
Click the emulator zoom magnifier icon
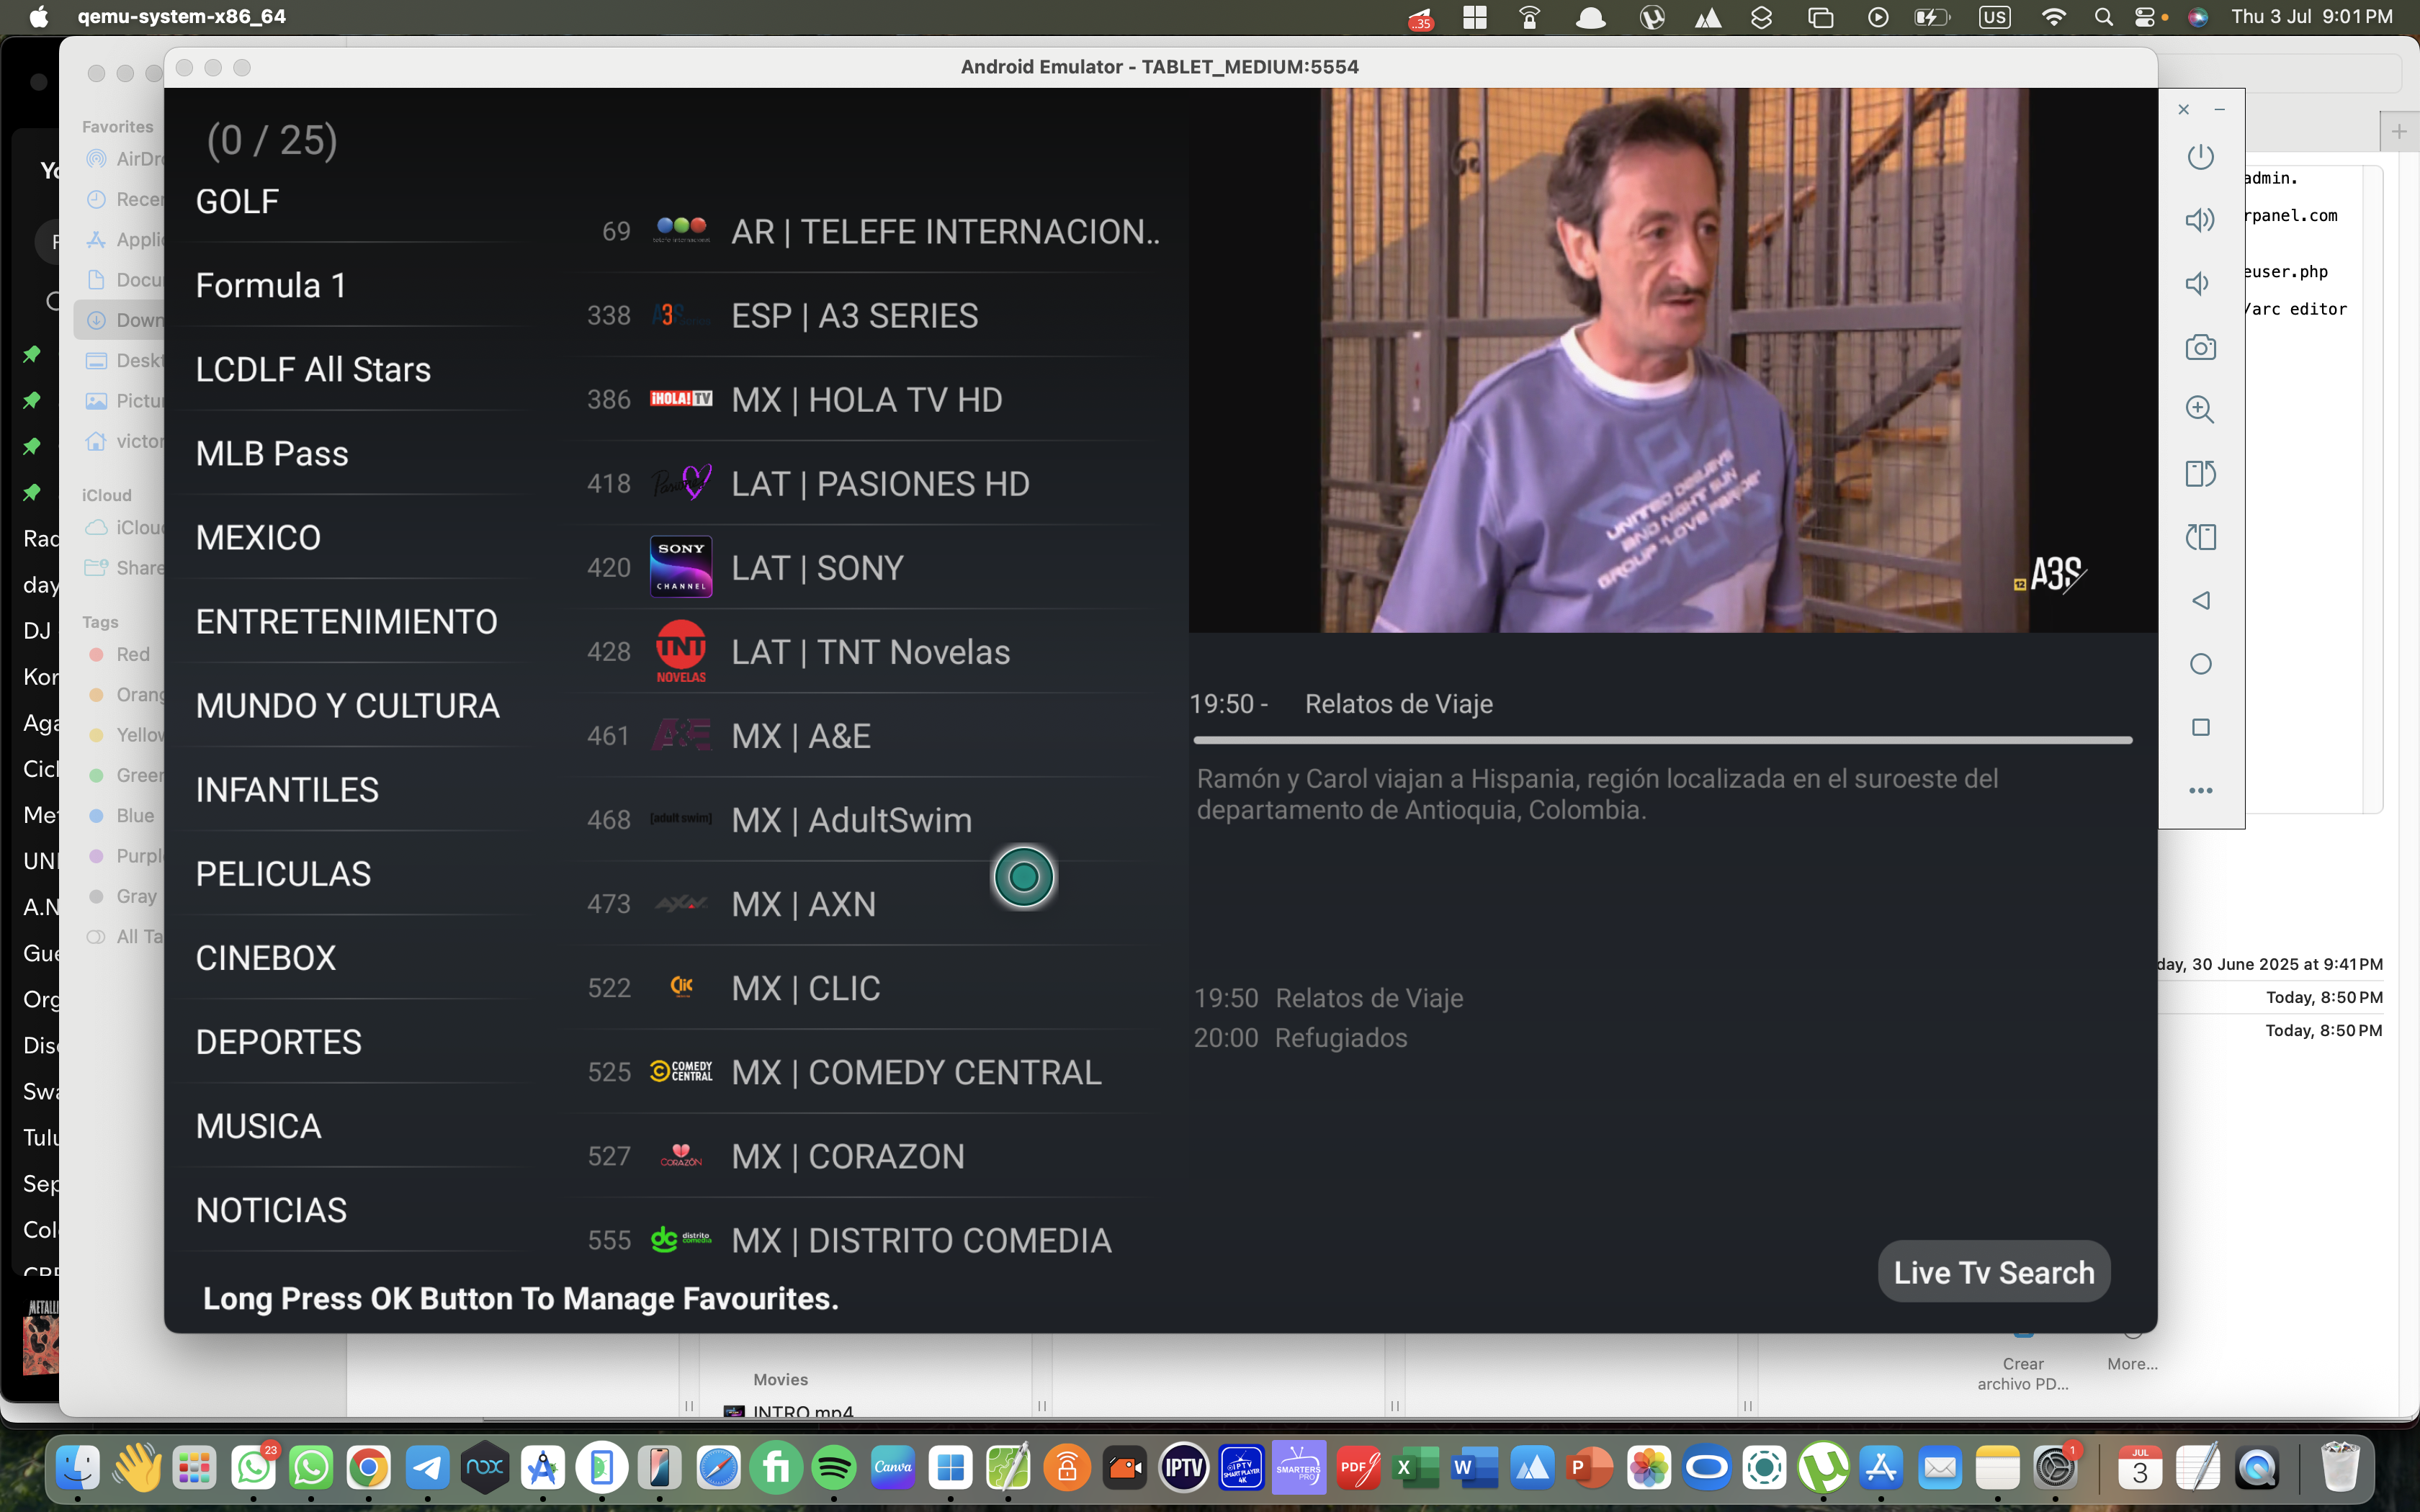(x=2200, y=410)
